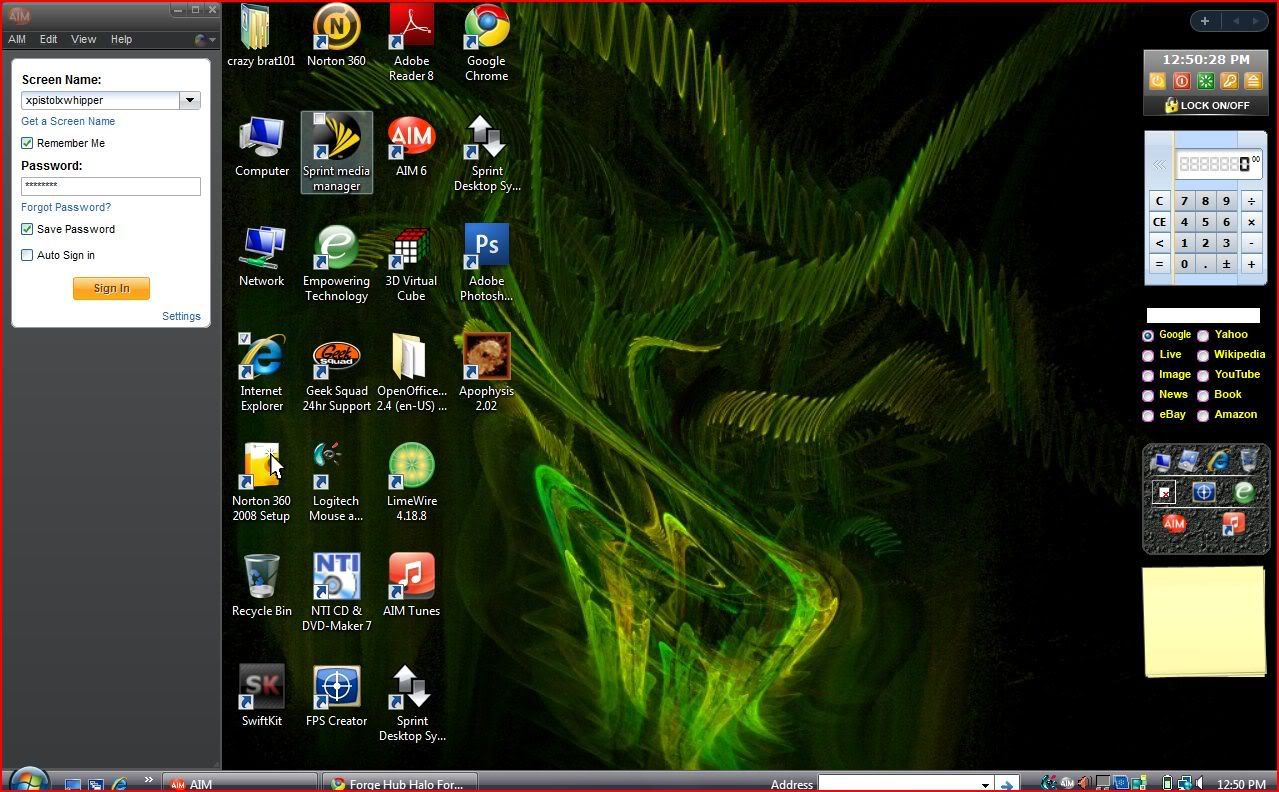Screen dimensions: 1279x792
Task: Click the red shutdown gadget button
Action: [1181, 81]
